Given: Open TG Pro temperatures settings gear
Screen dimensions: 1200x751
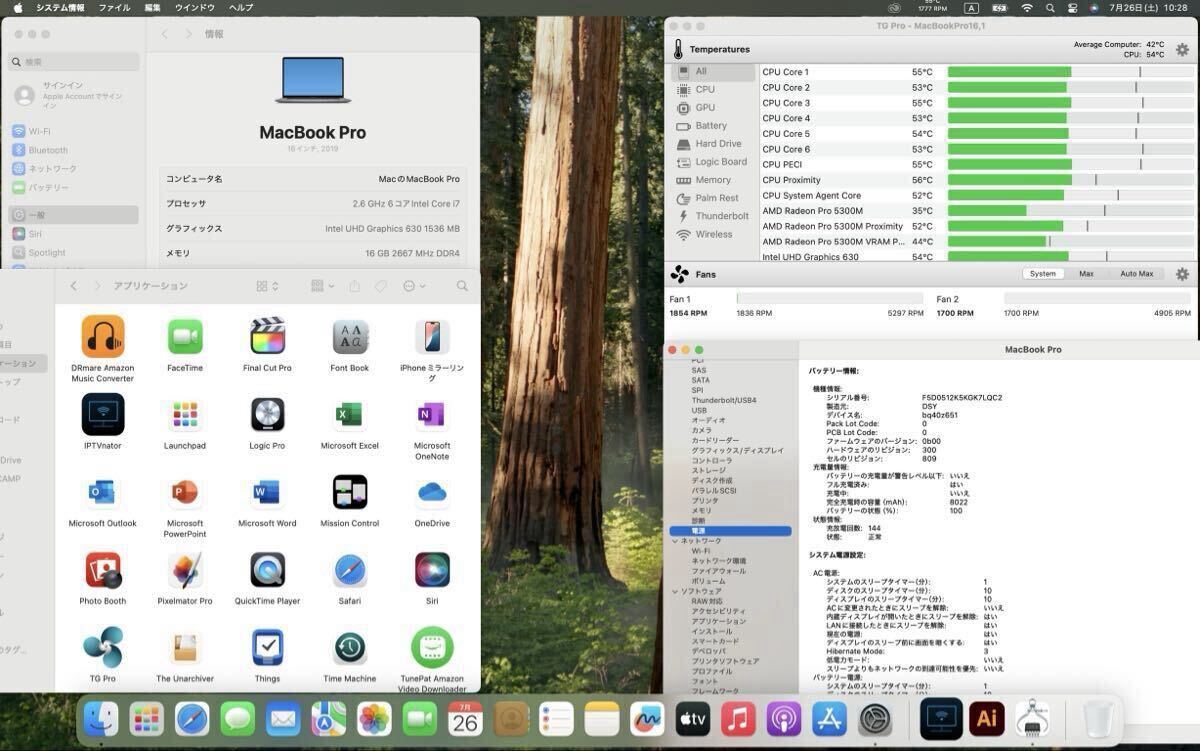Looking at the screenshot, I should pos(1182,49).
